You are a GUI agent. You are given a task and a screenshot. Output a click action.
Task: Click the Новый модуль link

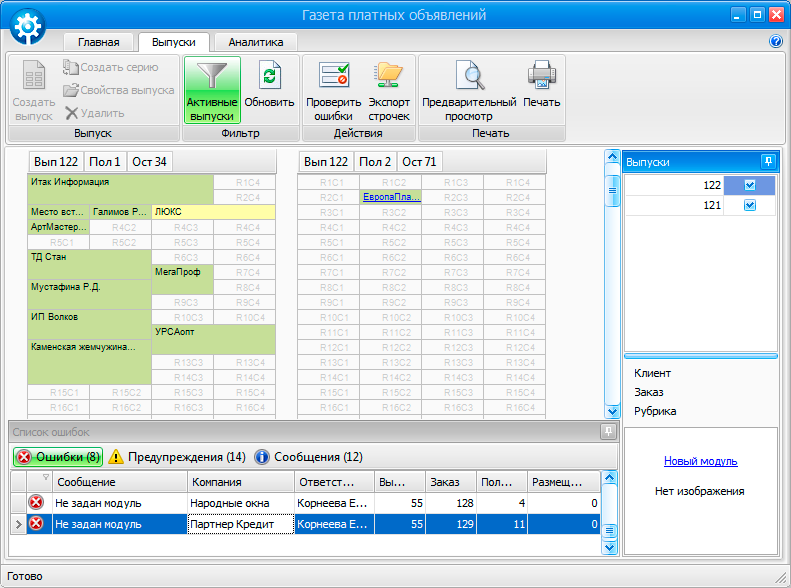coord(700,461)
